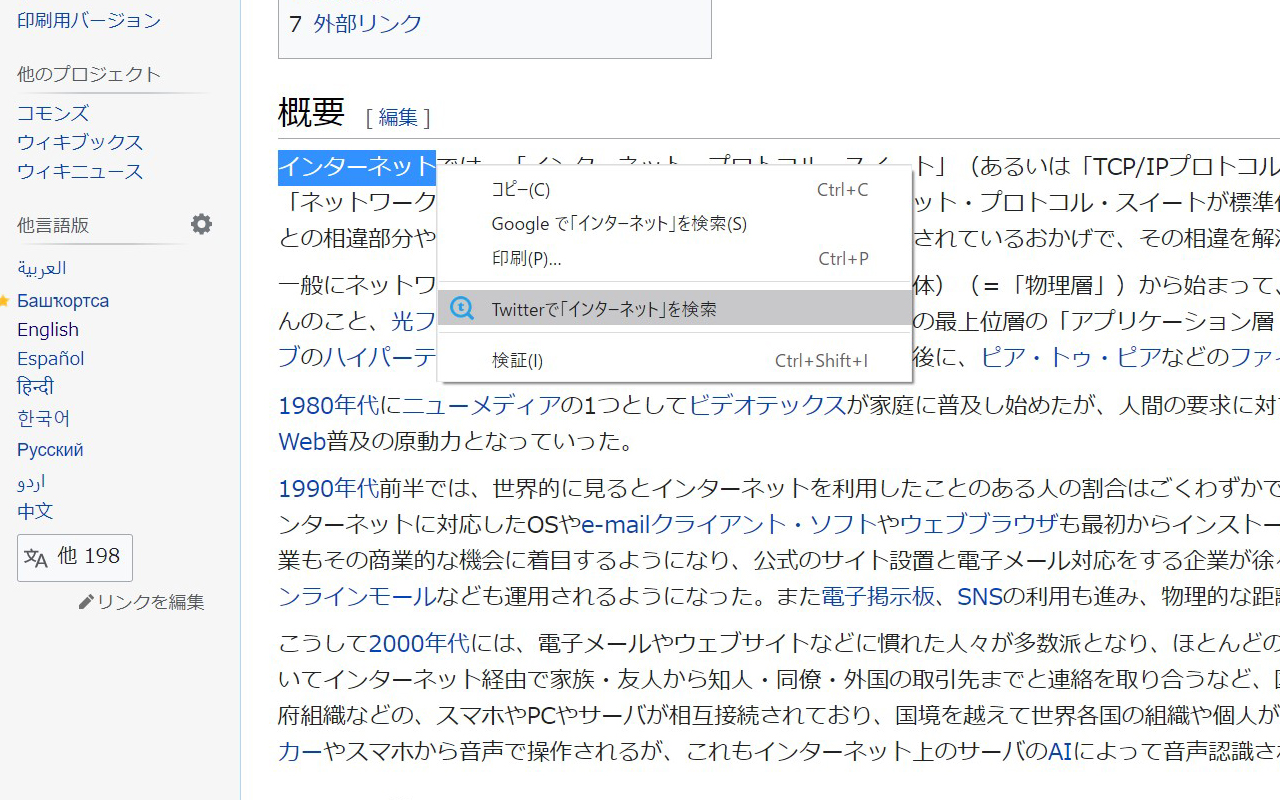
Task: Click the 概要 section heading
Action: click(x=311, y=112)
